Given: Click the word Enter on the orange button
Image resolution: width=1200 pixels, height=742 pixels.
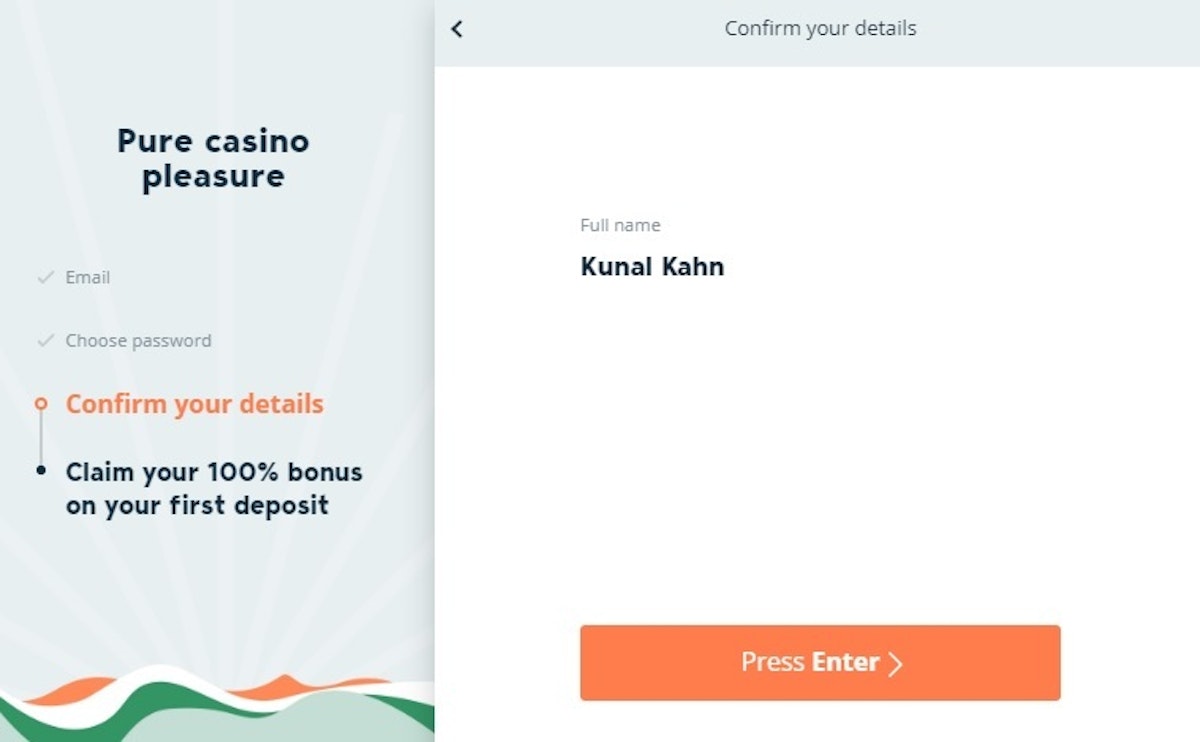Looking at the screenshot, I should (x=845, y=662).
